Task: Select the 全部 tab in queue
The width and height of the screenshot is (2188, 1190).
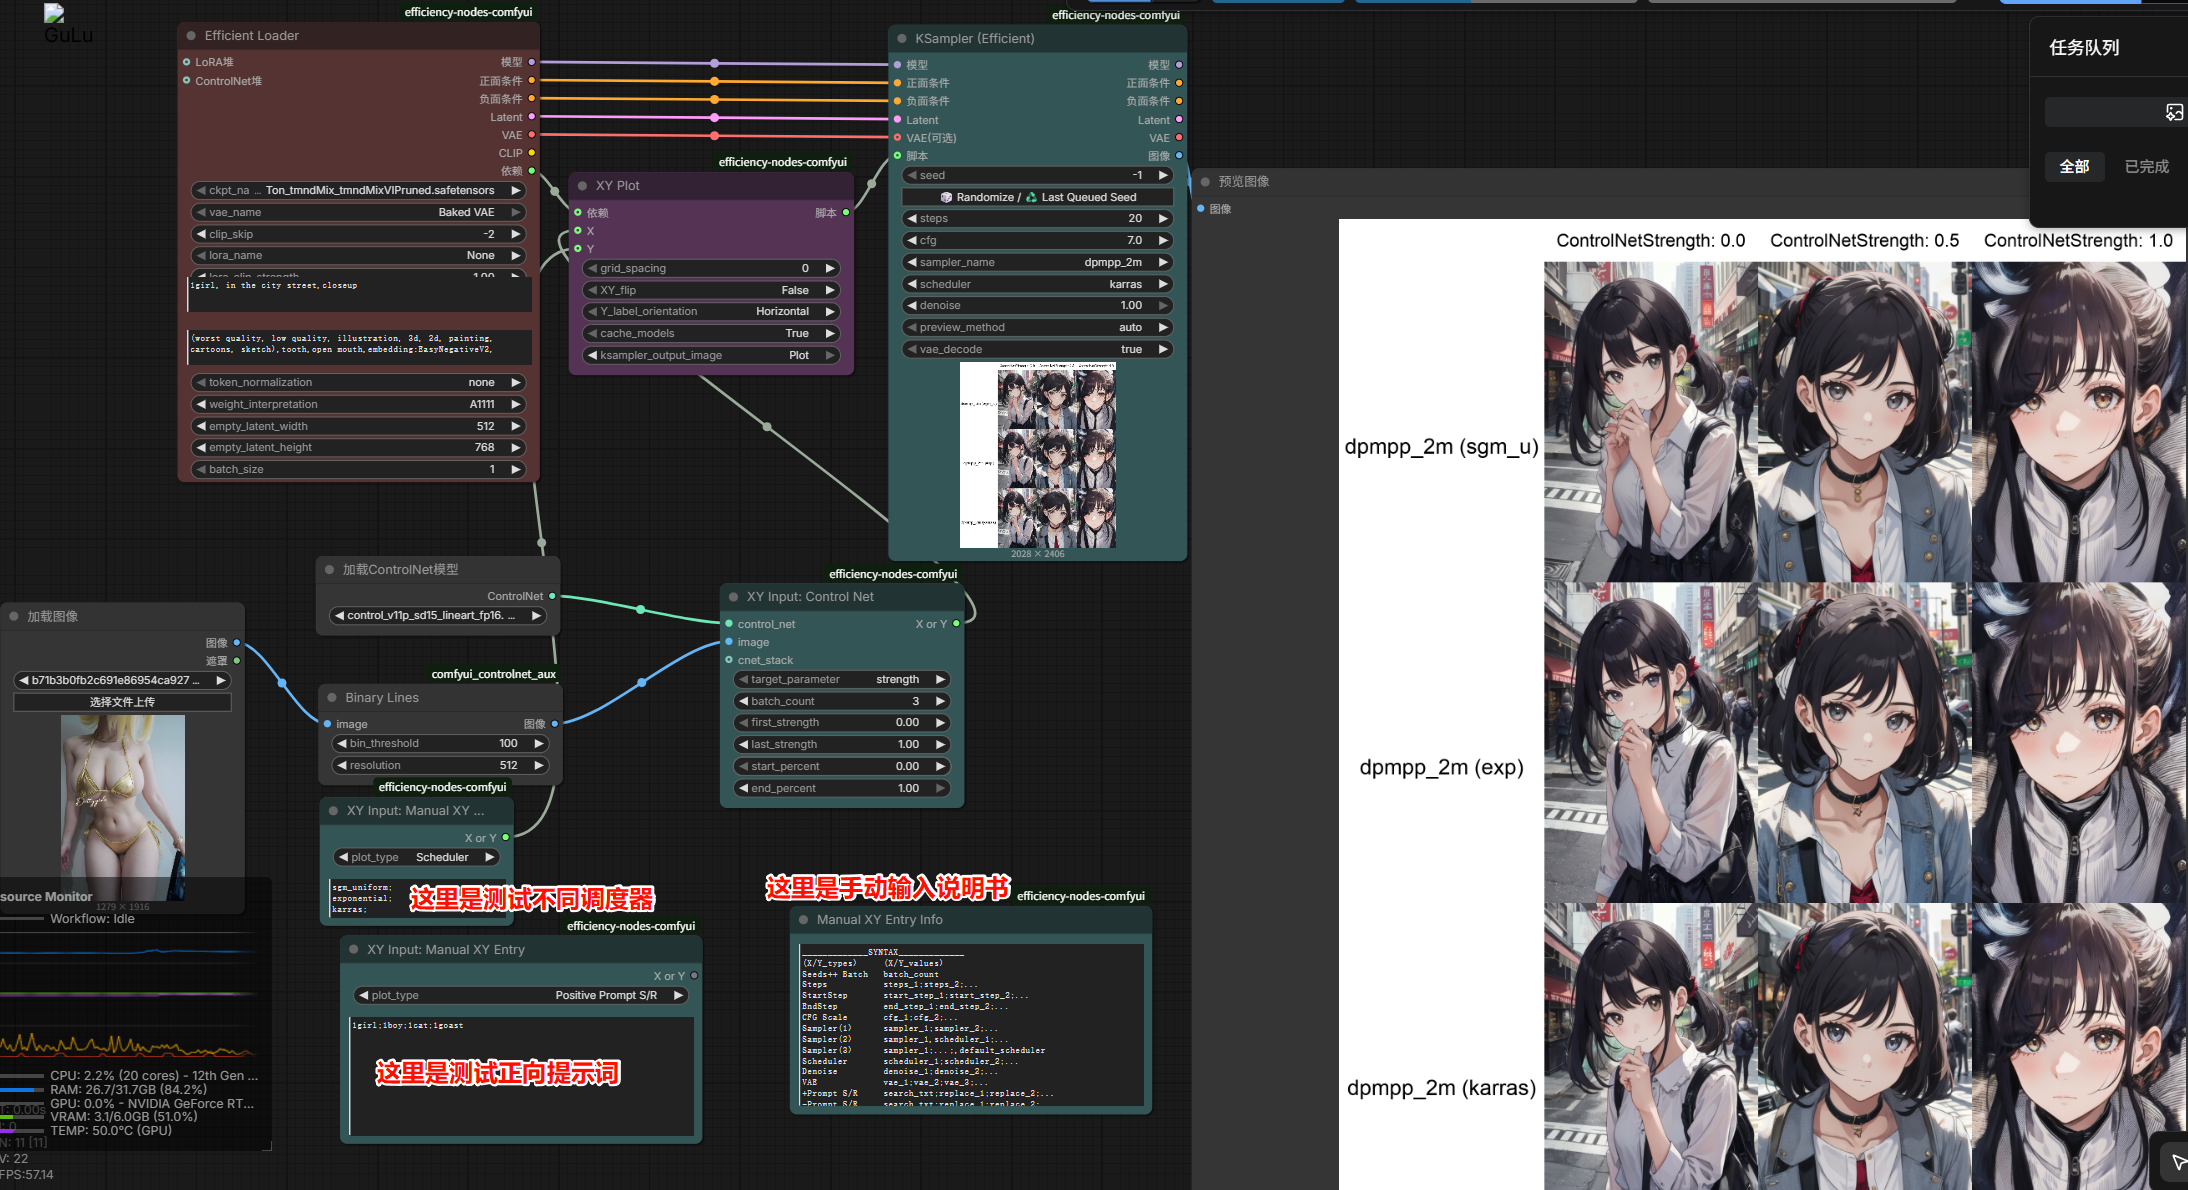Action: pyautogui.click(x=2074, y=167)
